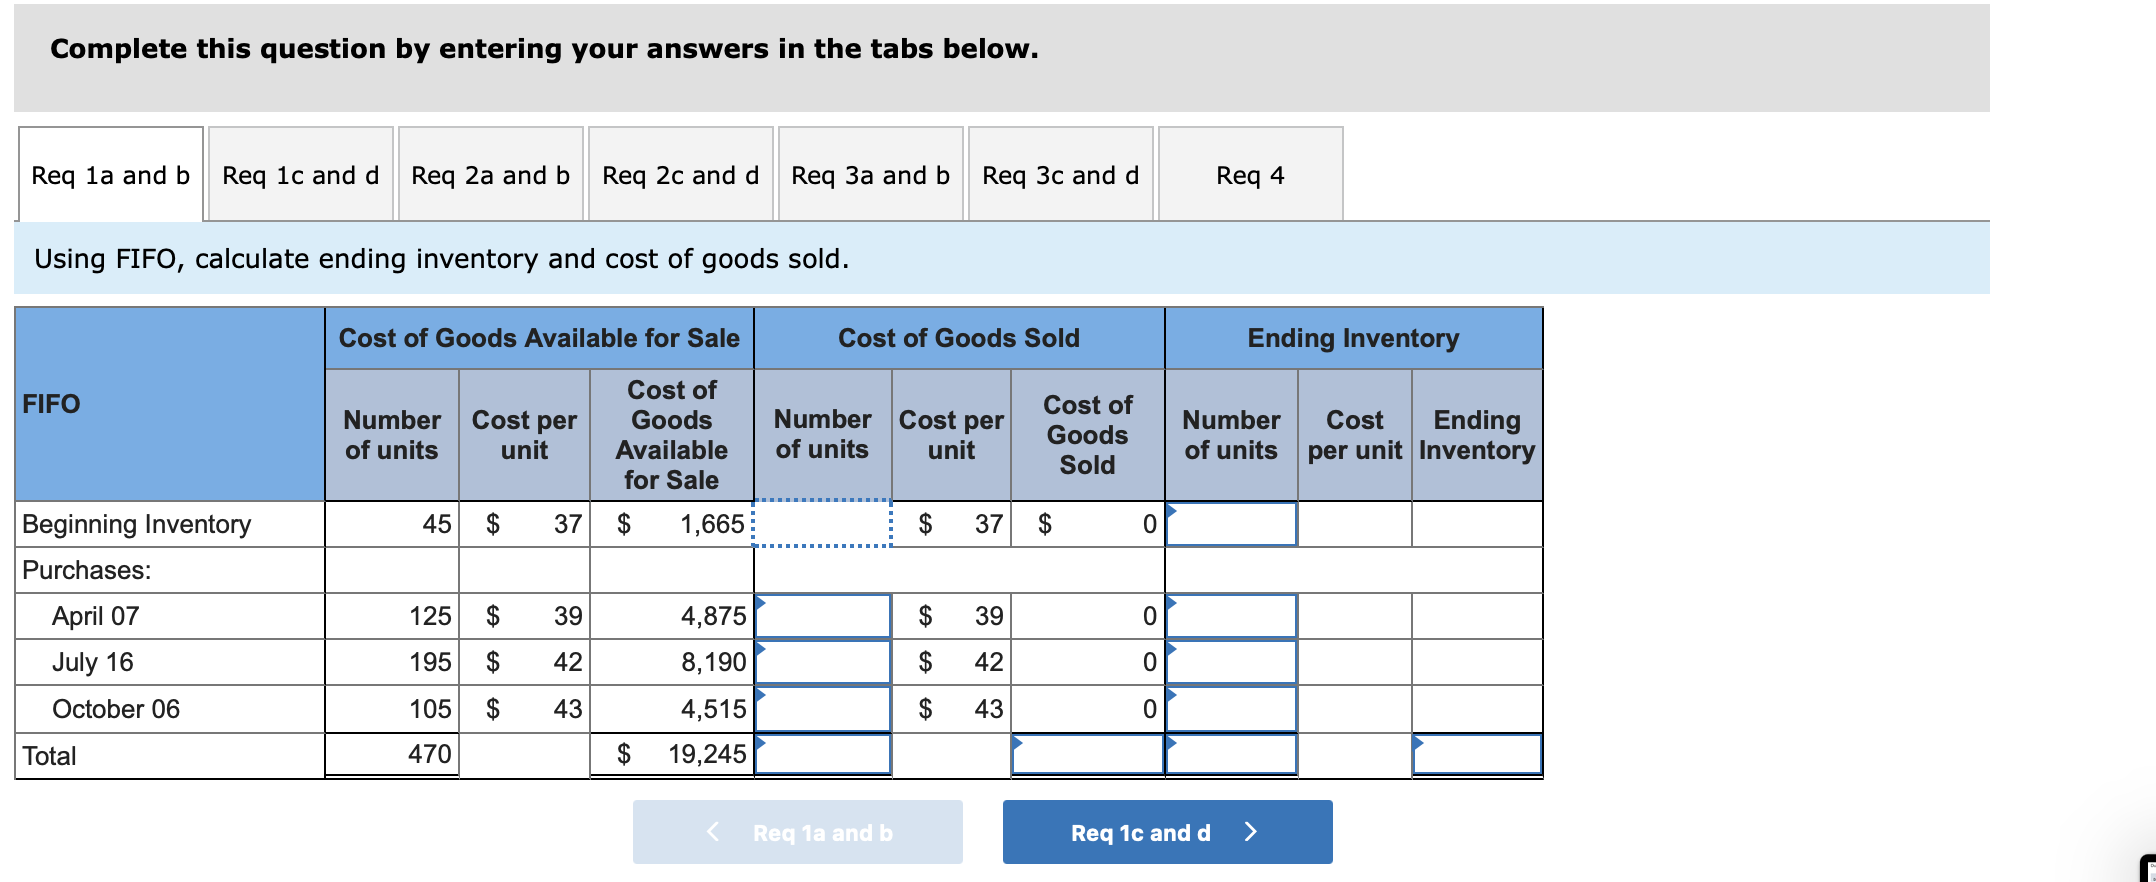Open the Req 3a and b tab
This screenshot has width=2156, height=882.
pyautogui.click(x=869, y=175)
